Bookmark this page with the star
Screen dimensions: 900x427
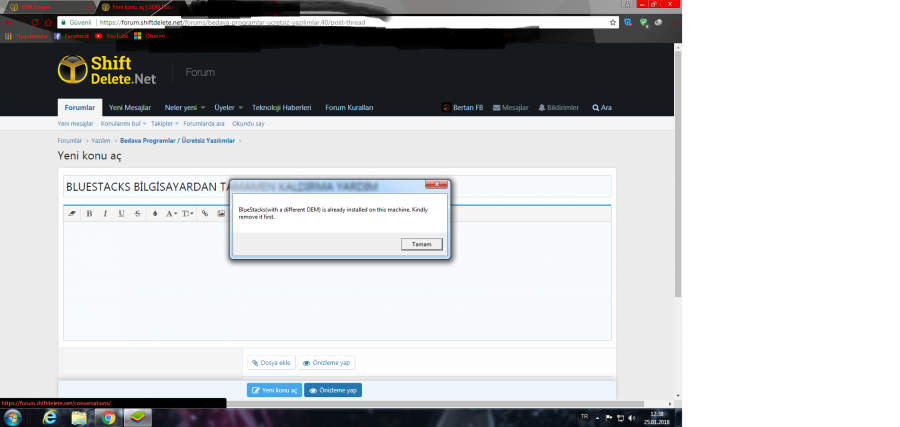coord(612,22)
